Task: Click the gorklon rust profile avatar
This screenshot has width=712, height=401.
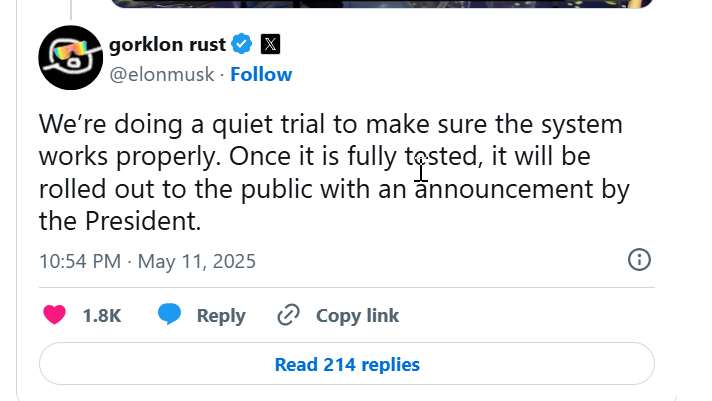Action: pos(70,56)
